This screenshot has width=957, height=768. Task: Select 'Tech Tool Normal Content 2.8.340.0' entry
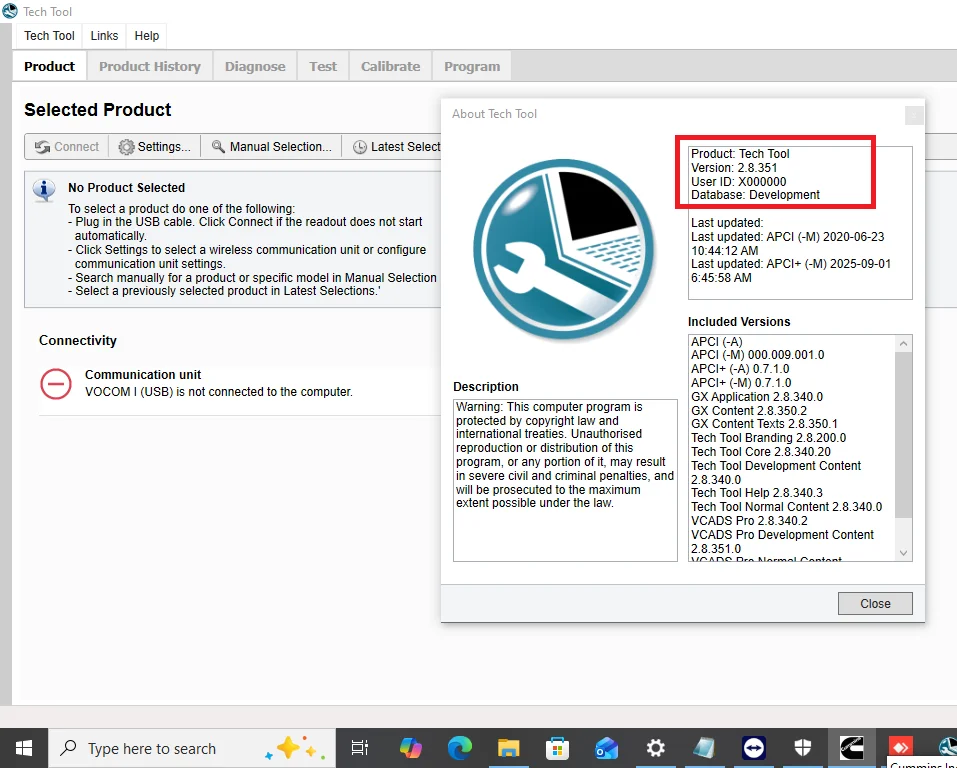(786, 507)
